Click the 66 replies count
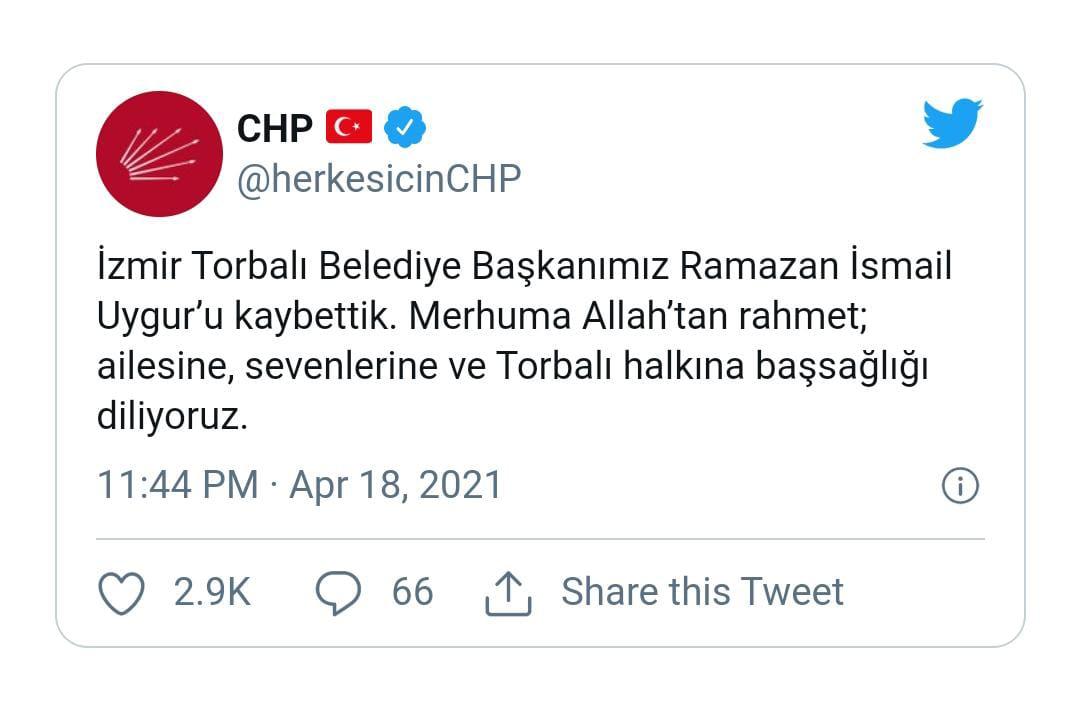 pyautogui.click(x=413, y=592)
